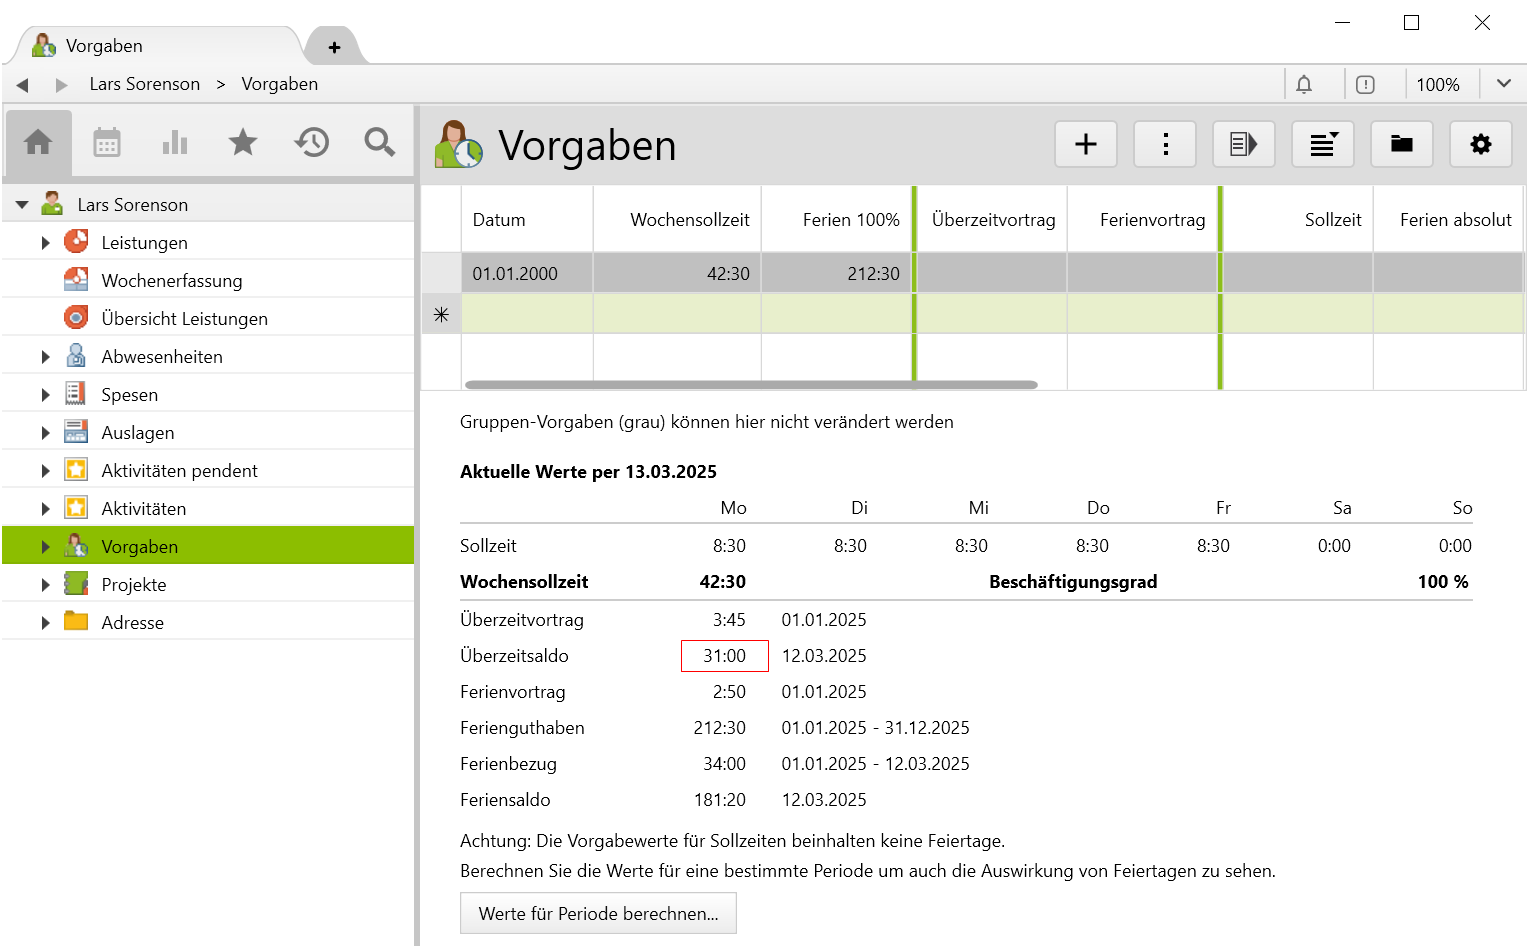Image resolution: width=1528 pixels, height=948 pixels.
Task: Show favorites using the star icon
Action: 243,143
